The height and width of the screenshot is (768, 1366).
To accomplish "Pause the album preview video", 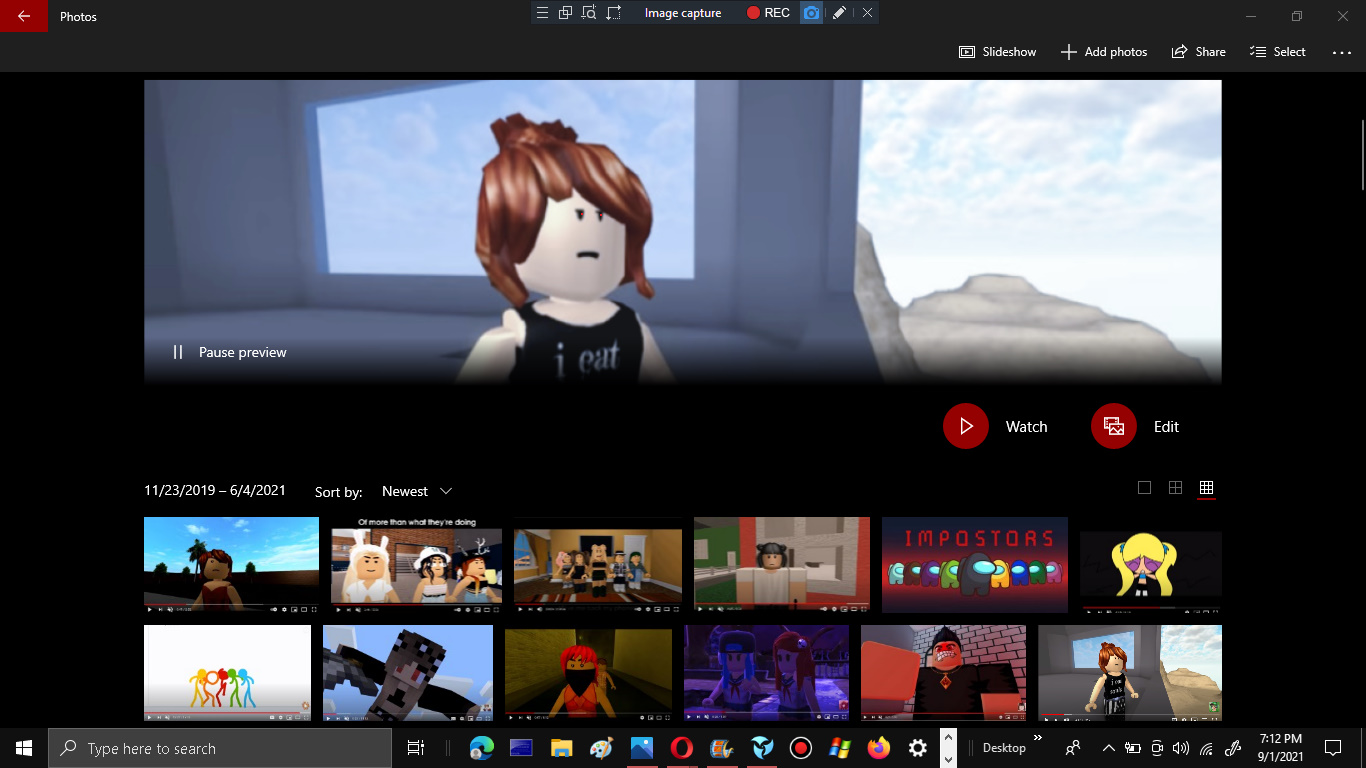I will (230, 352).
